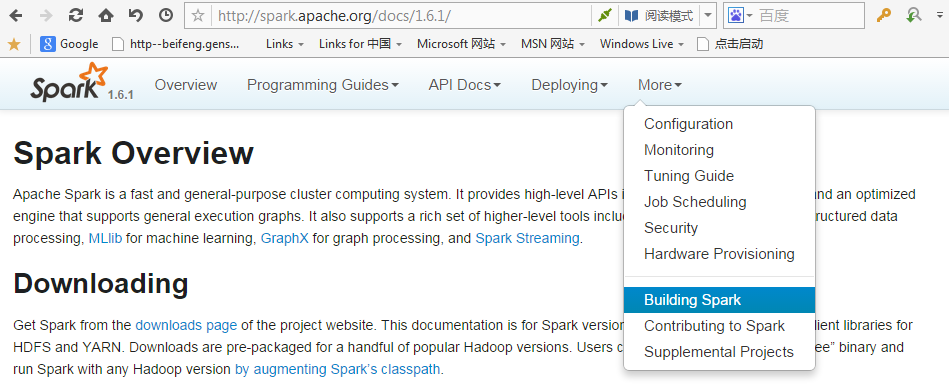Select Hardware Provisioning menu entry
The image size is (949, 384).
pos(720,254)
